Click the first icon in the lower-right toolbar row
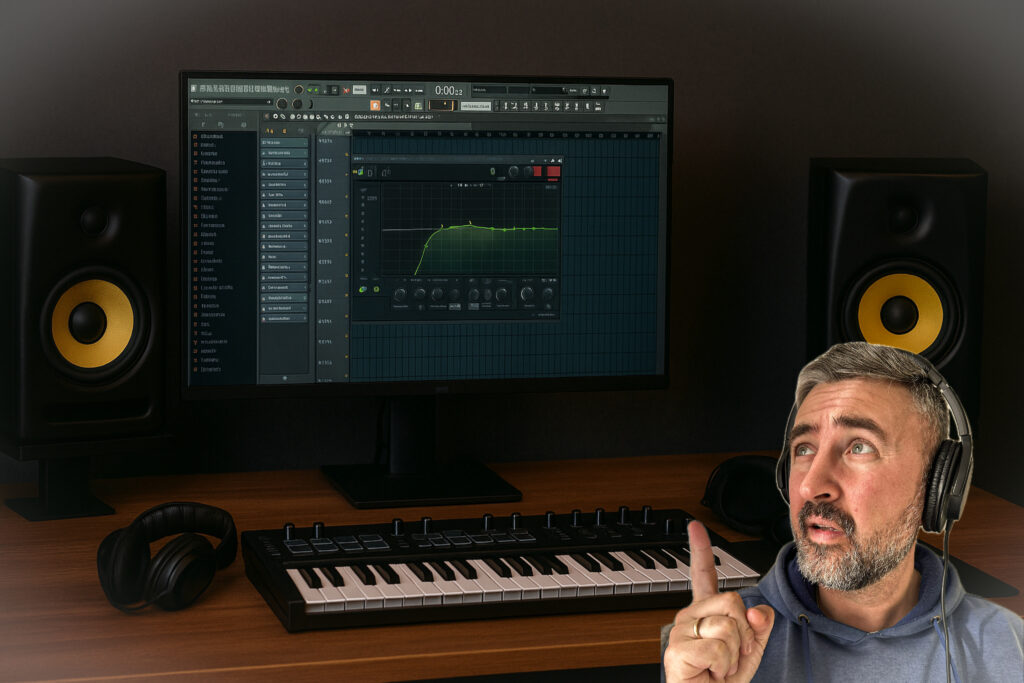The image size is (1024, 683). [495, 105]
